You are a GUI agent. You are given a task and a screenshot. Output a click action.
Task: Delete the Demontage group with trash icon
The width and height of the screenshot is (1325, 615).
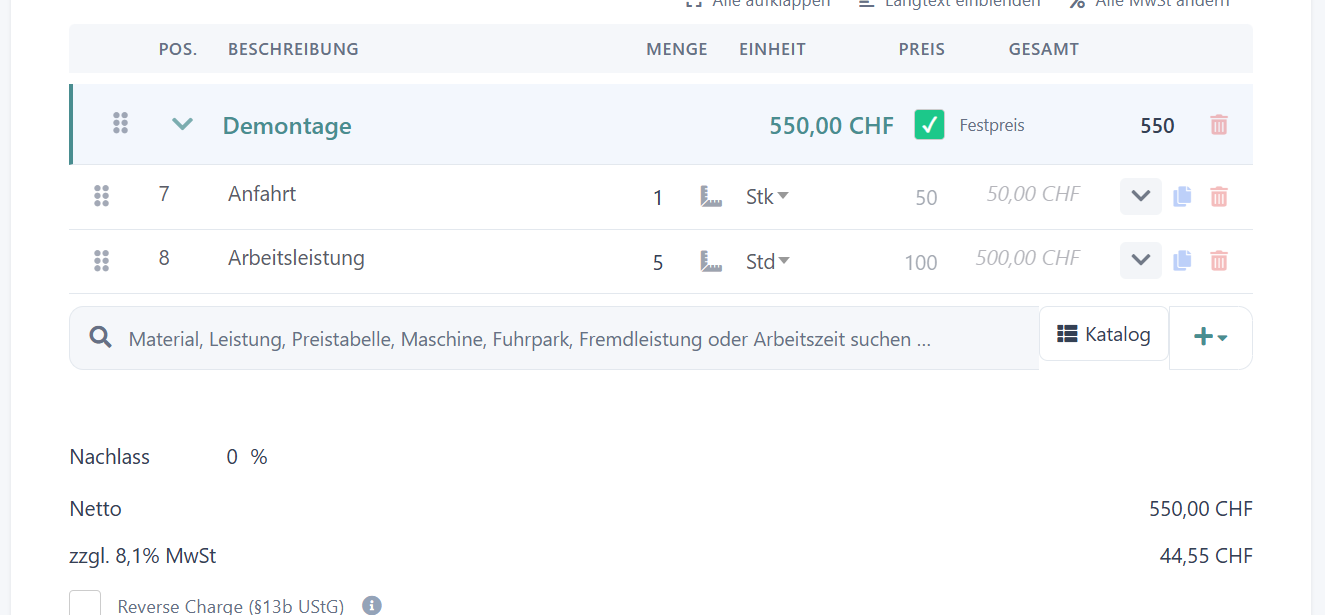[x=1218, y=125]
